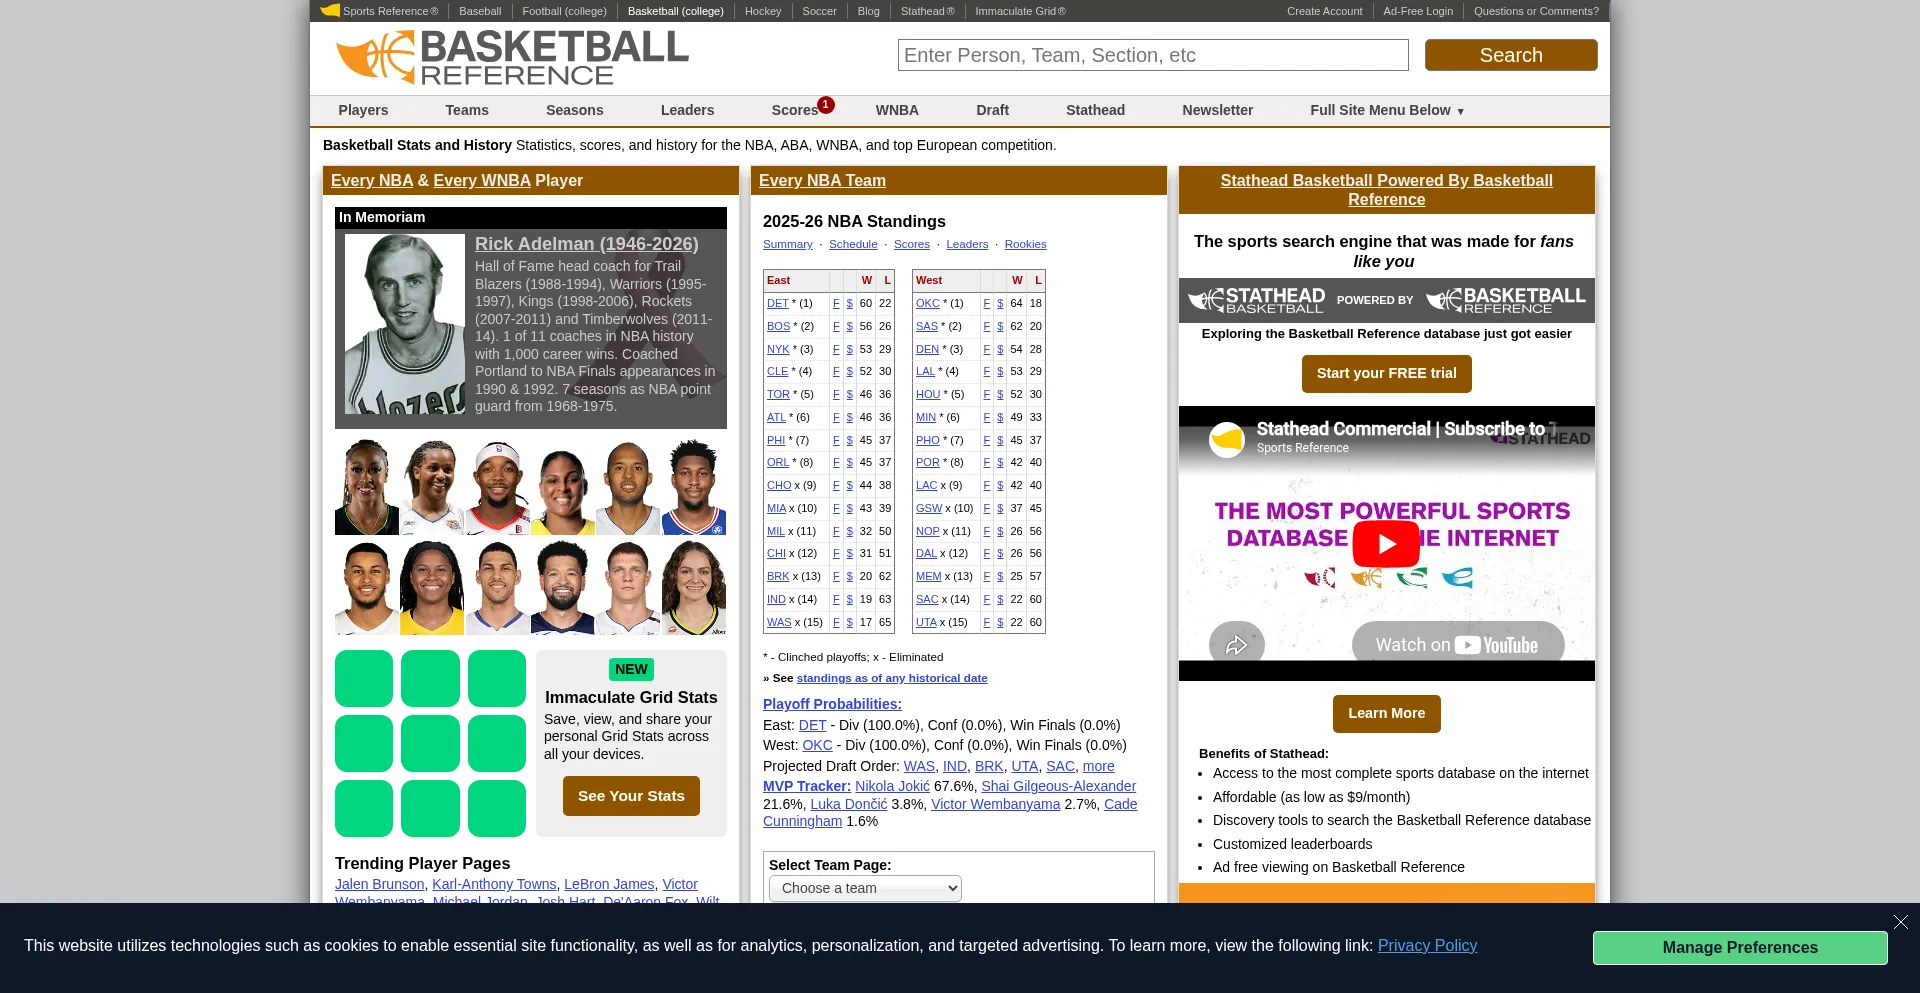Open the Sports Reference channel avatar on video
This screenshot has width=1920, height=993.
coord(1227,439)
